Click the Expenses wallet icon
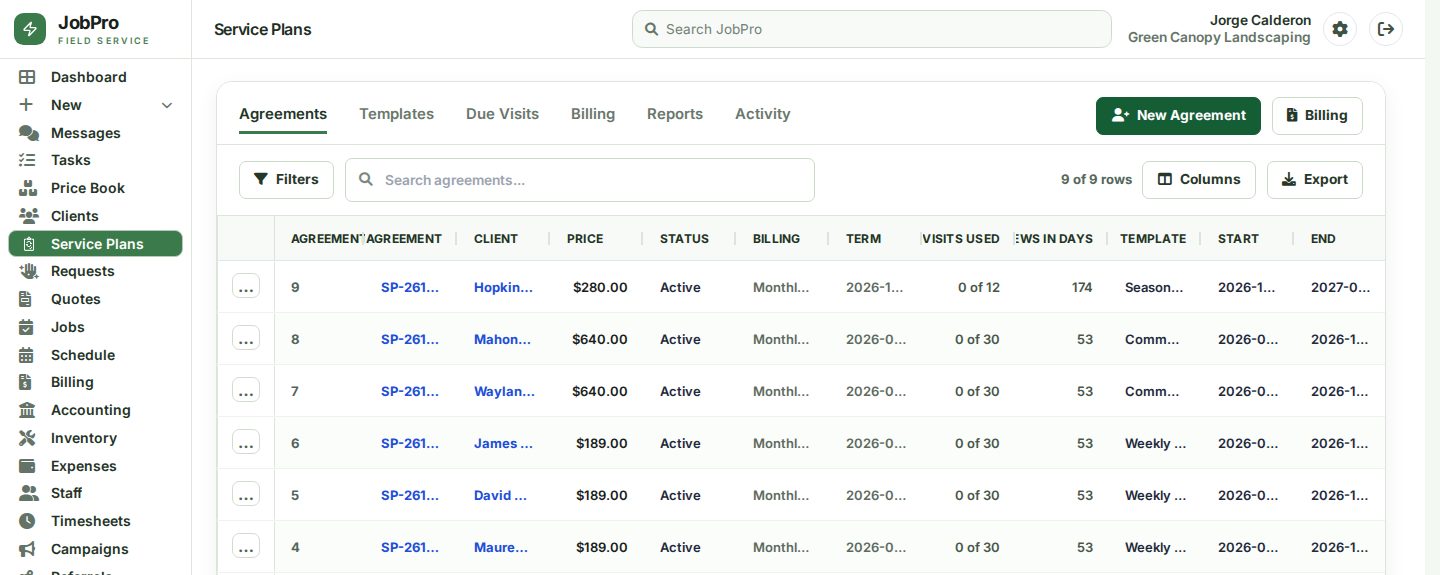The width and height of the screenshot is (1440, 575). (x=28, y=466)
